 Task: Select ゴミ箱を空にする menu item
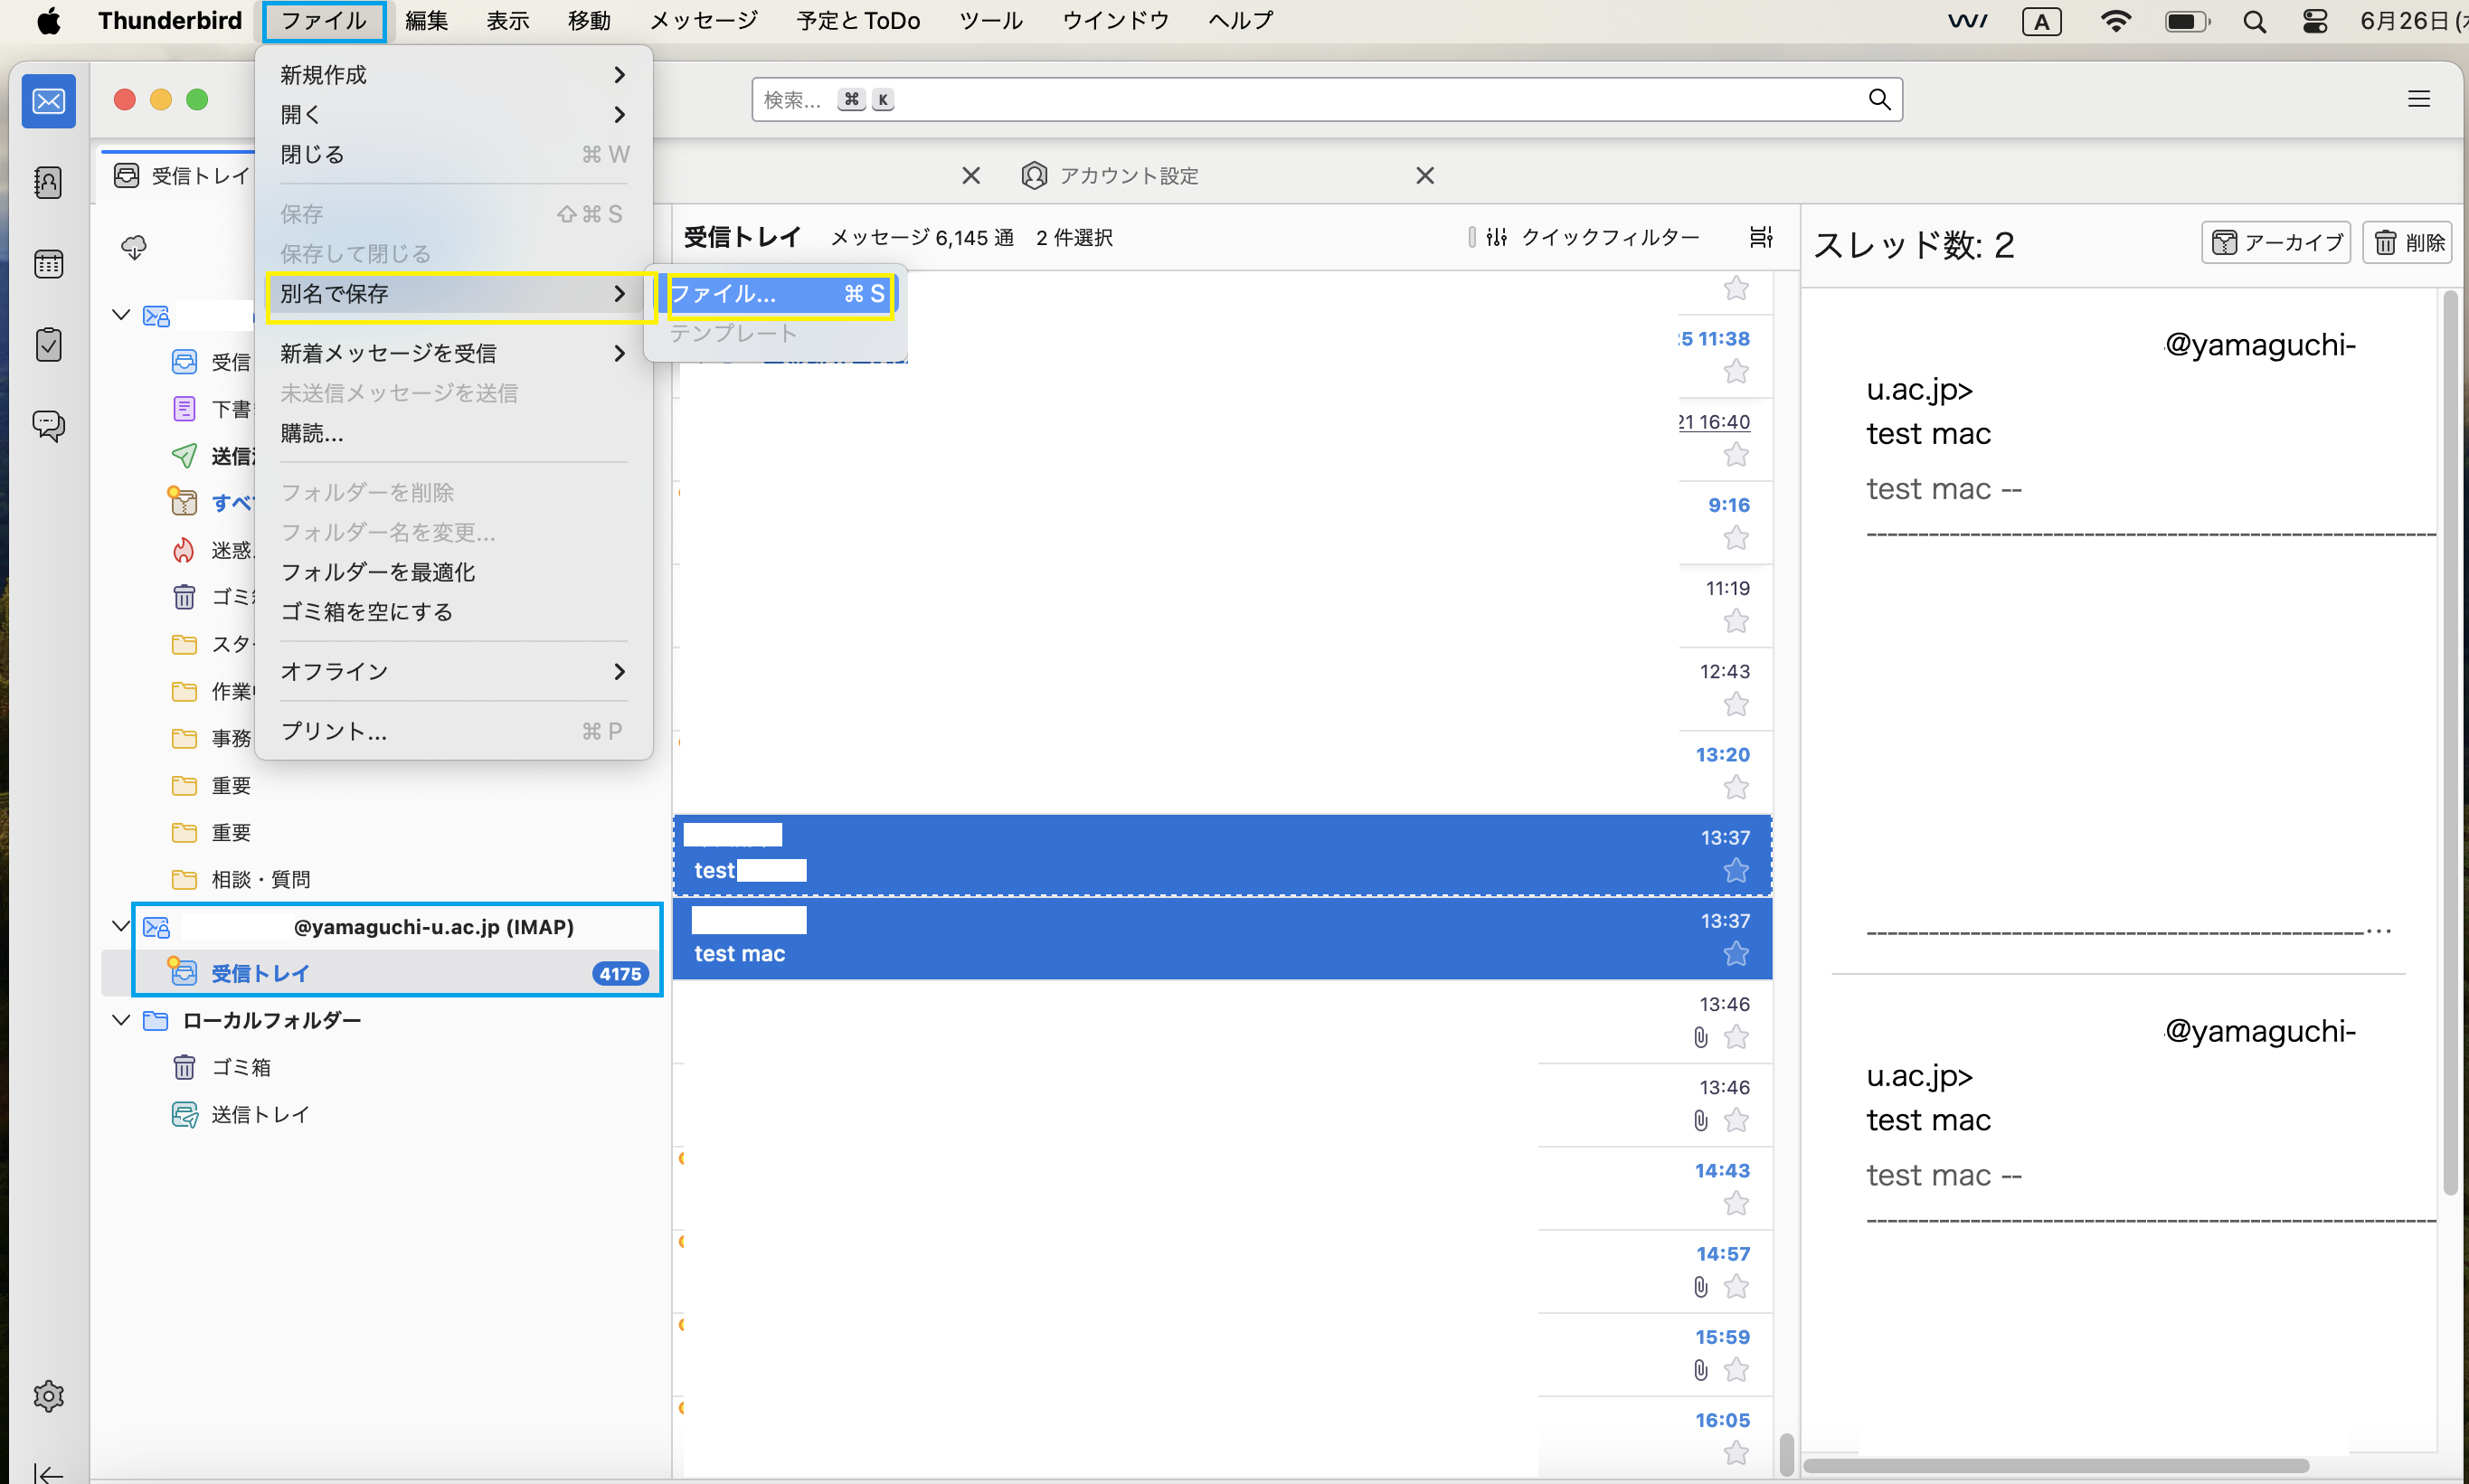(x=453, y=612)
